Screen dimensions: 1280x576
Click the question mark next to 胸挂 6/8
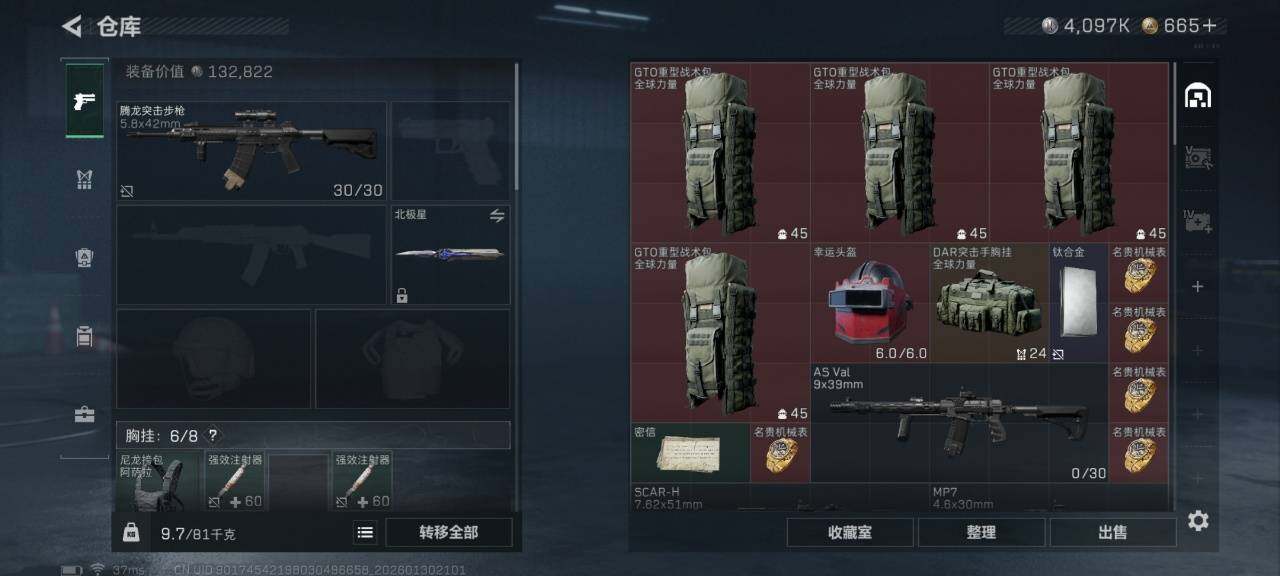click(212, 436)
